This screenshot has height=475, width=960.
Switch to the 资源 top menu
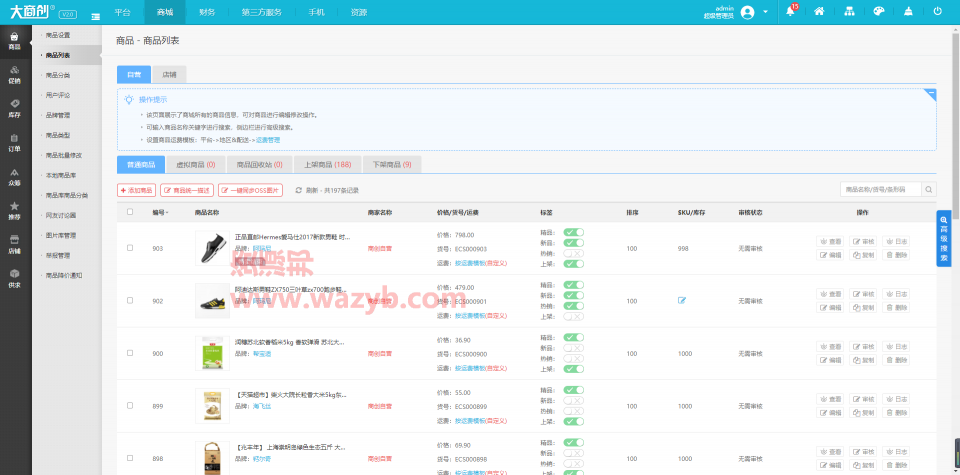click(x=359, y=12)
